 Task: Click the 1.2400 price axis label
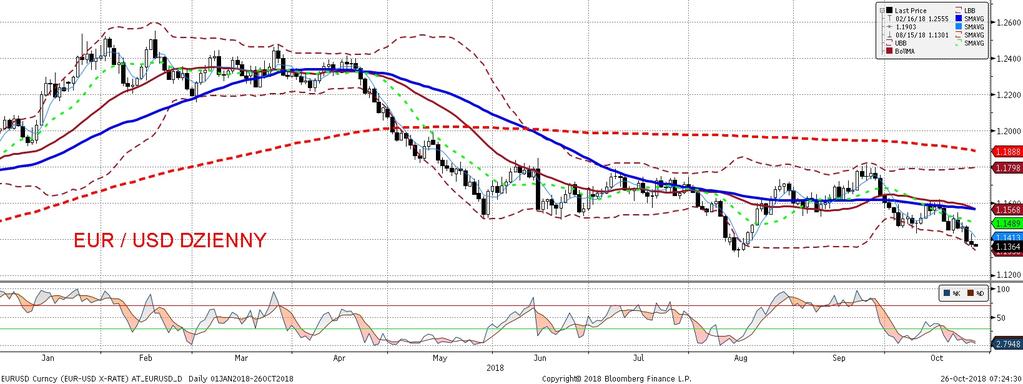point(1009,58)
